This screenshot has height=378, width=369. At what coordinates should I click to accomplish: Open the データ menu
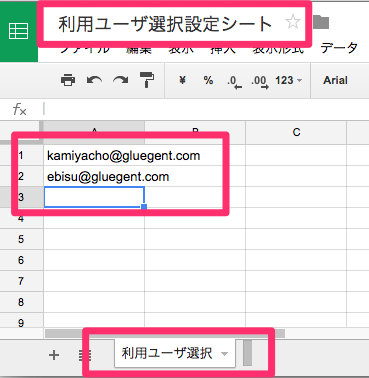coord(339,48)
